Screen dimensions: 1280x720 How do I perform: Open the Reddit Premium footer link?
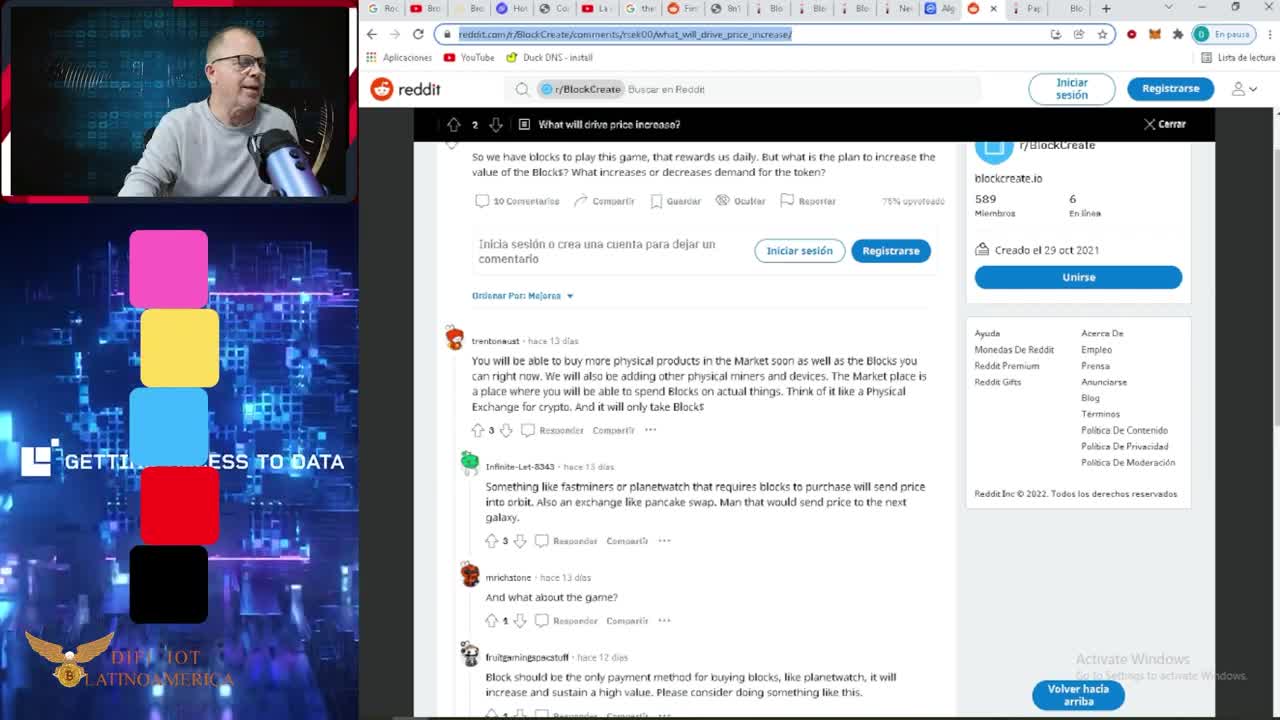pos(1006,366)
